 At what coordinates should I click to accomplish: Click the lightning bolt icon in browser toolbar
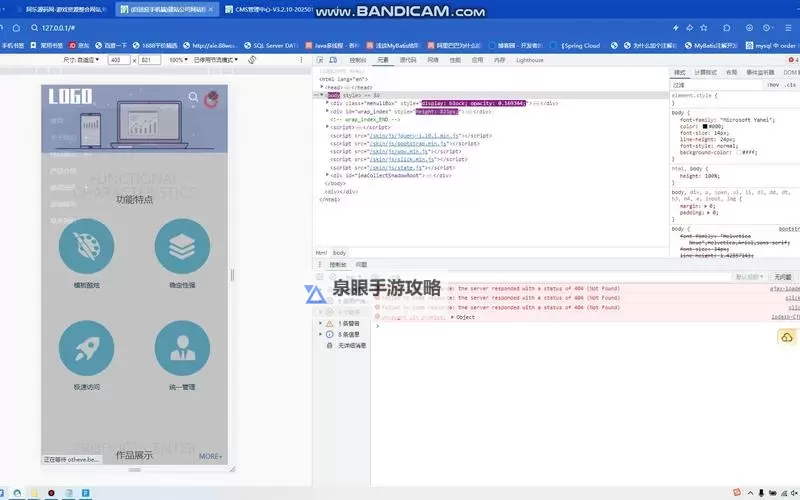(x=676, y=28)
